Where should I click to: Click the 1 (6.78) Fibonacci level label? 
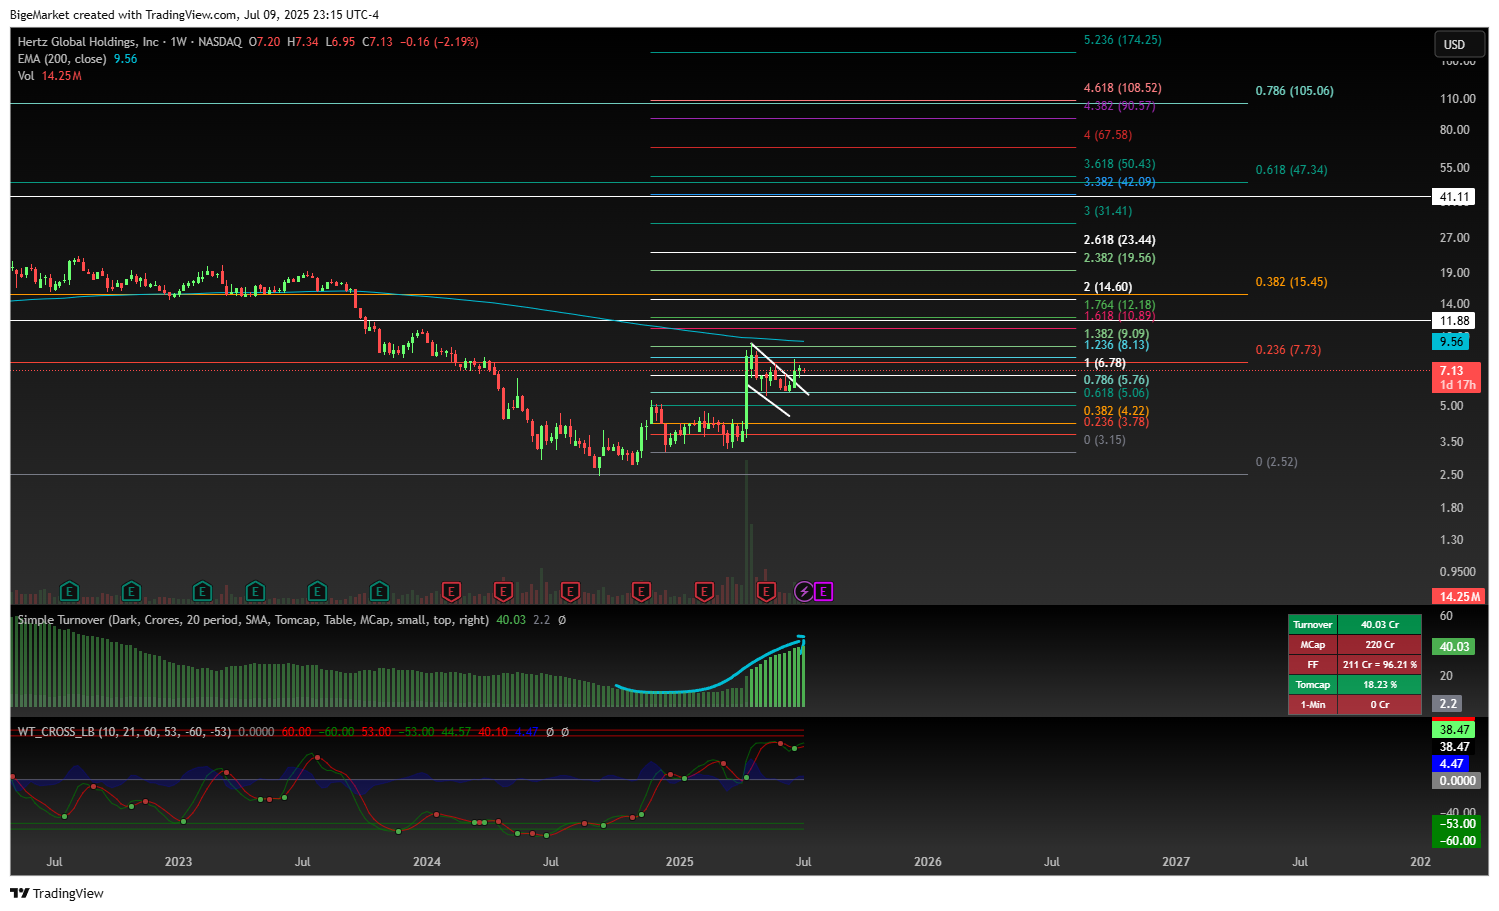click(x=1105, y=363)
